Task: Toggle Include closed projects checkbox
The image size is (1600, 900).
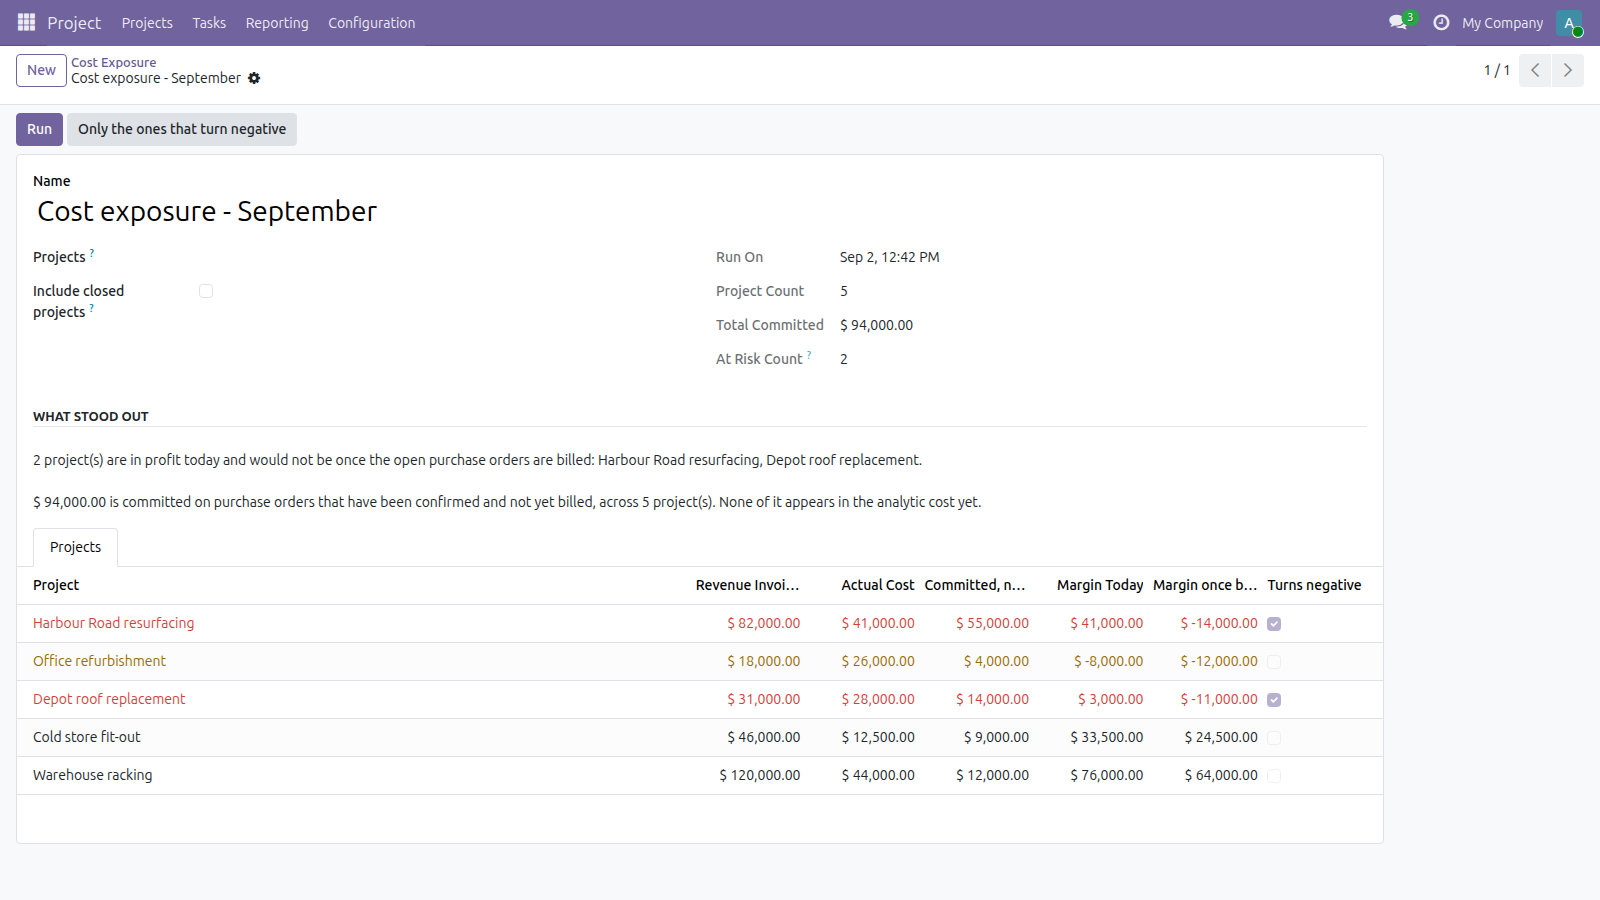Action: (x=206, y=291)
